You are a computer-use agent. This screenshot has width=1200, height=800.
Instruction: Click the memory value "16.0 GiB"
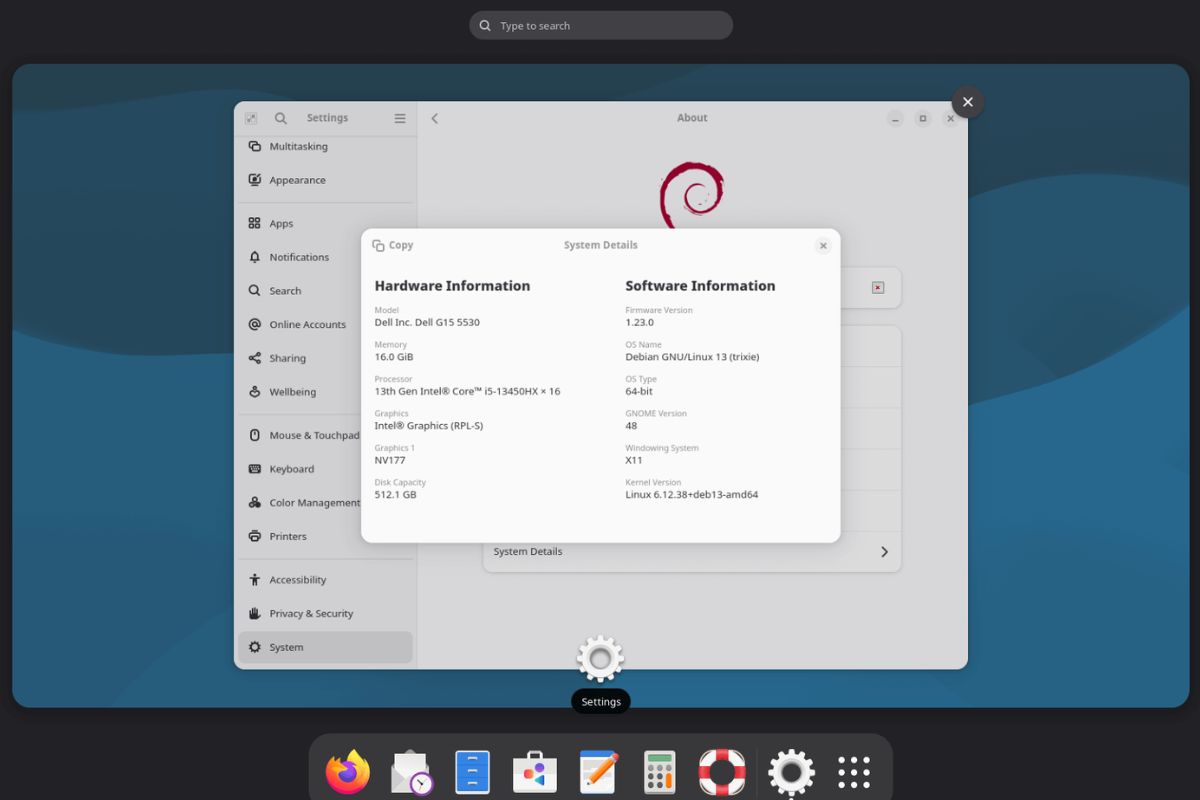coord(394,357)
